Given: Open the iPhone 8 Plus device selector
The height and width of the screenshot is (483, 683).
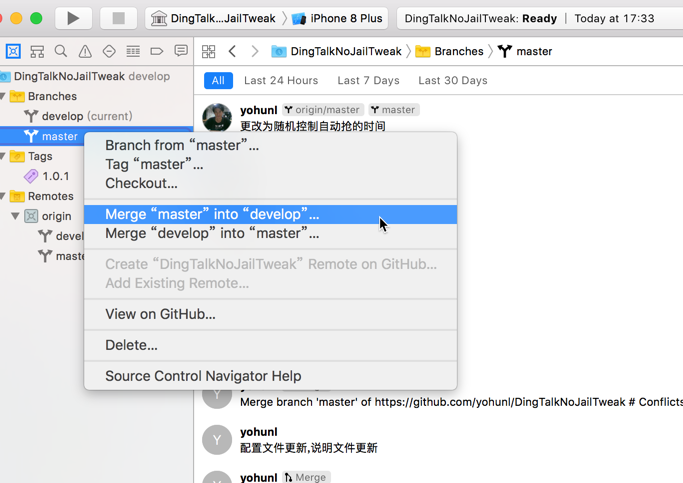Looking at the screenshot, I should click(338, 18).
